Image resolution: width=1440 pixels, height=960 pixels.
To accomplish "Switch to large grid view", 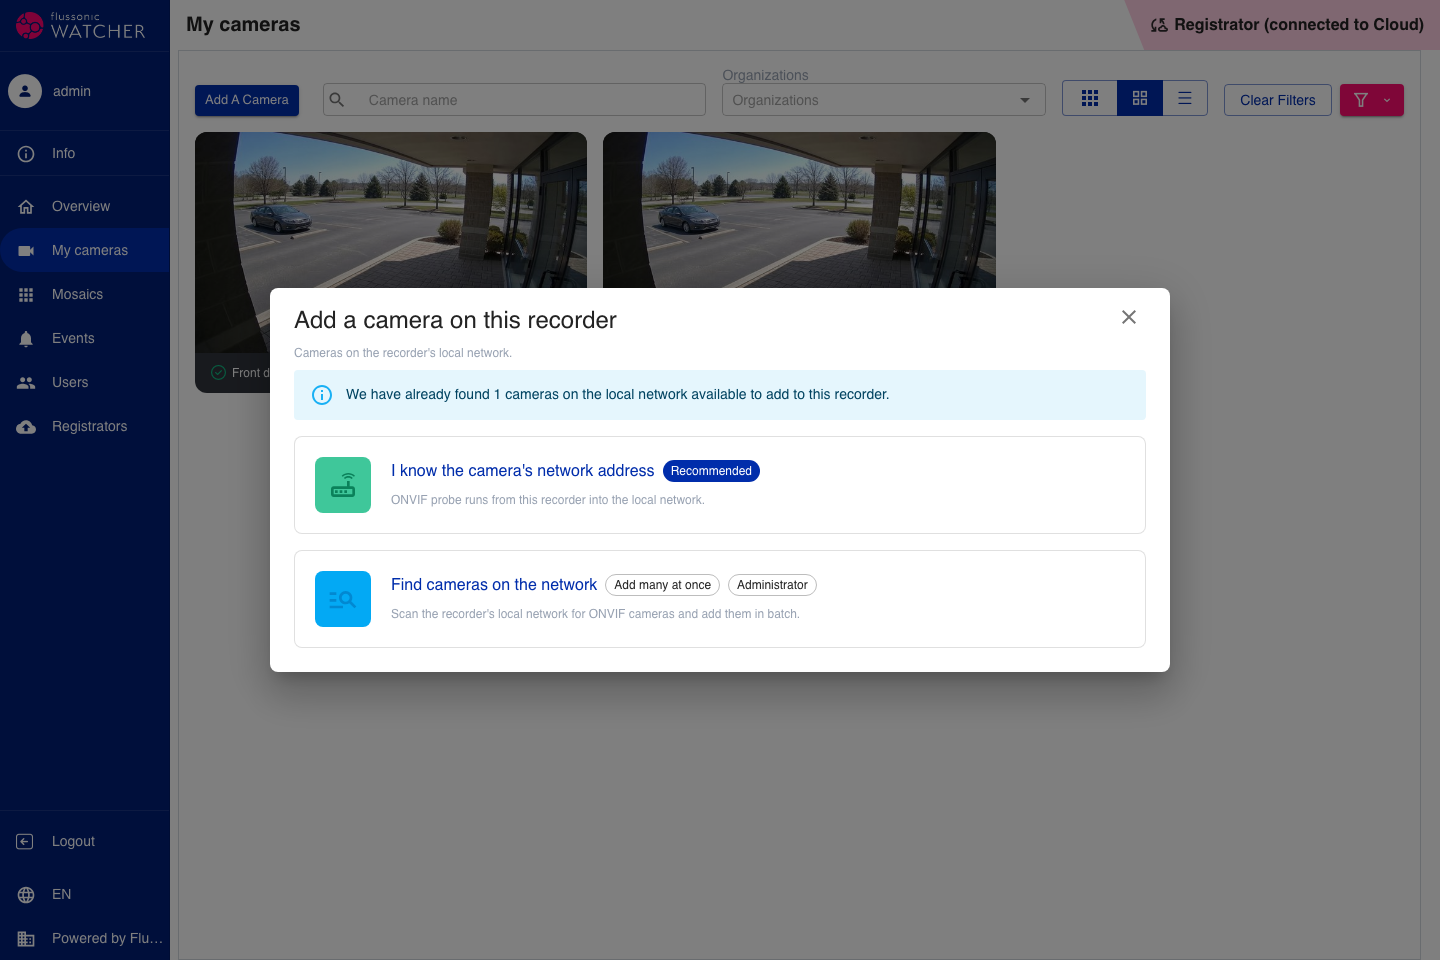I will [1140, 98].
